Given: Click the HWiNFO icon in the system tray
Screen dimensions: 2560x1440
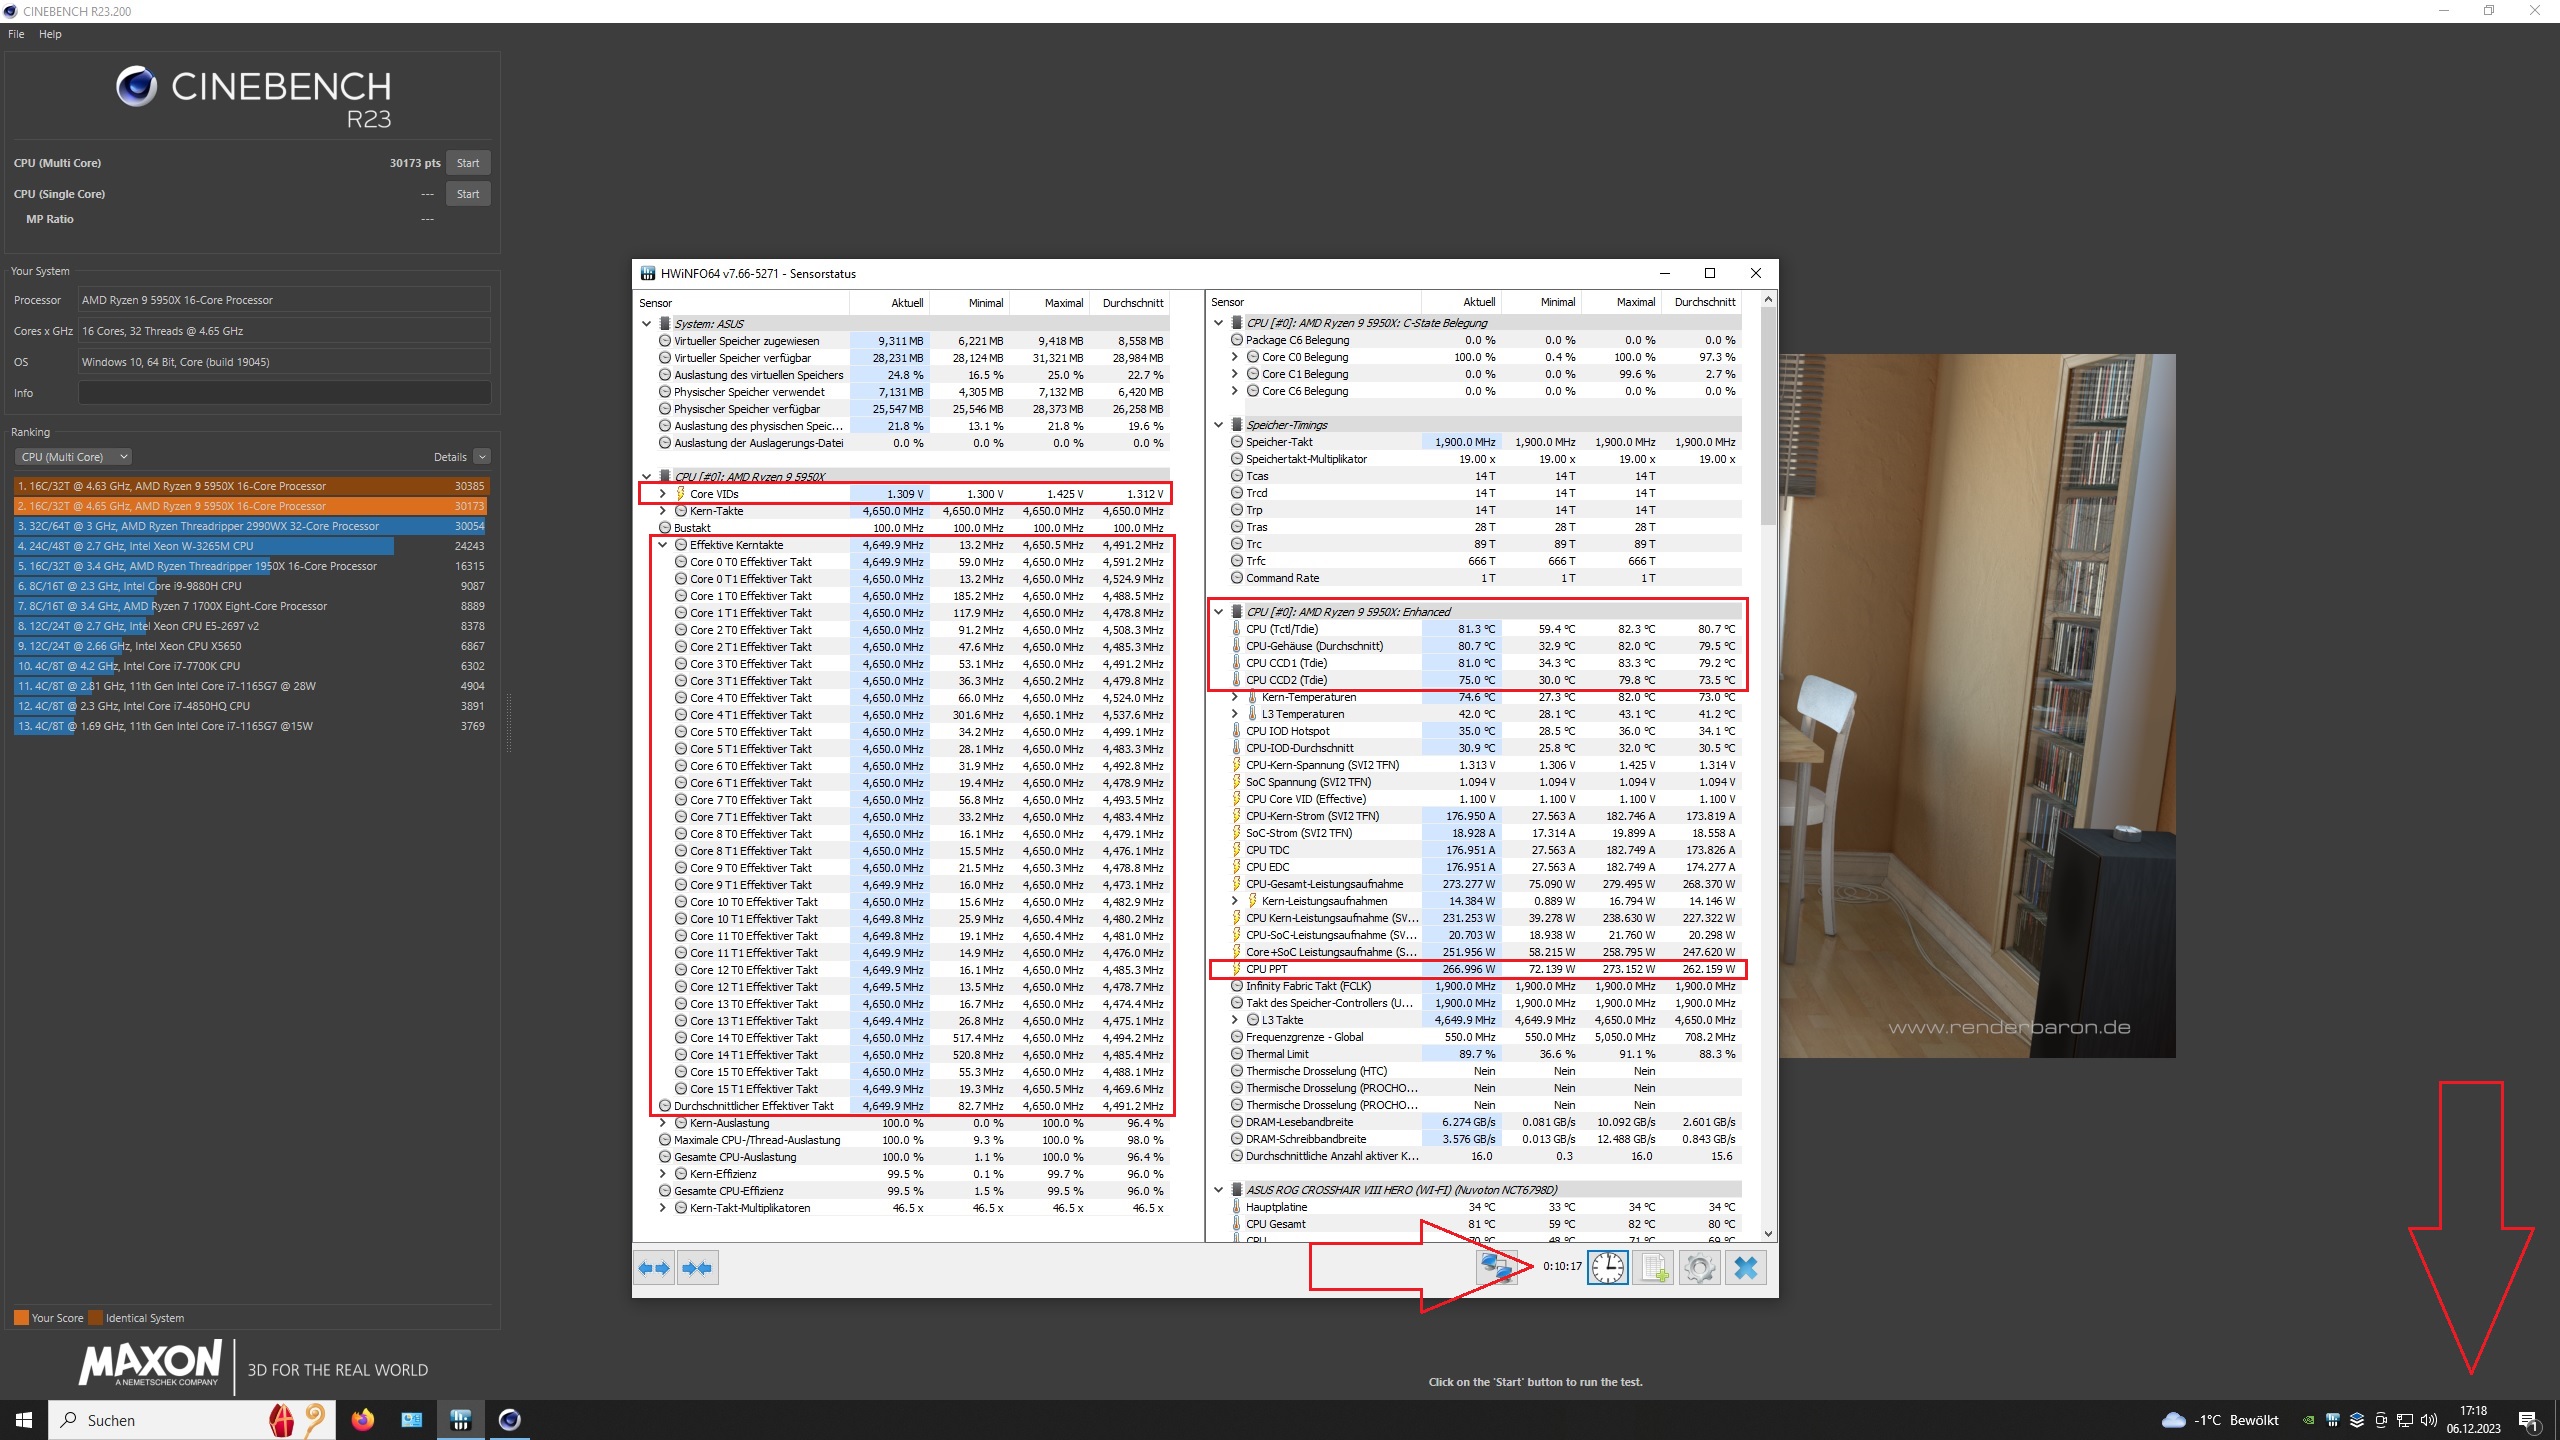Looking at the screenshot, I should pos(2333,1420).
